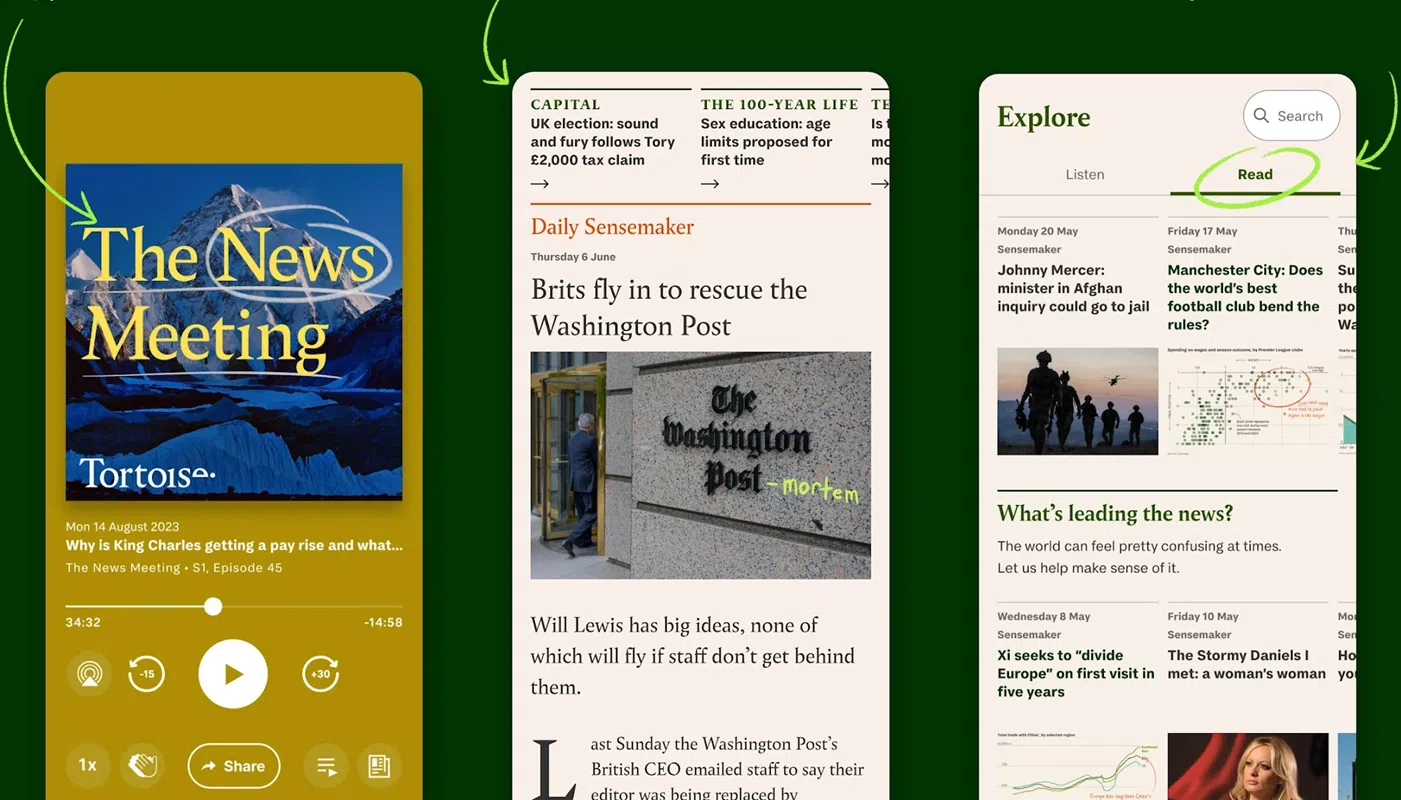
Task: Open 'Johnny Mercer: minister in Afghan inquiry' article
Action: [x=1074, y=288]
